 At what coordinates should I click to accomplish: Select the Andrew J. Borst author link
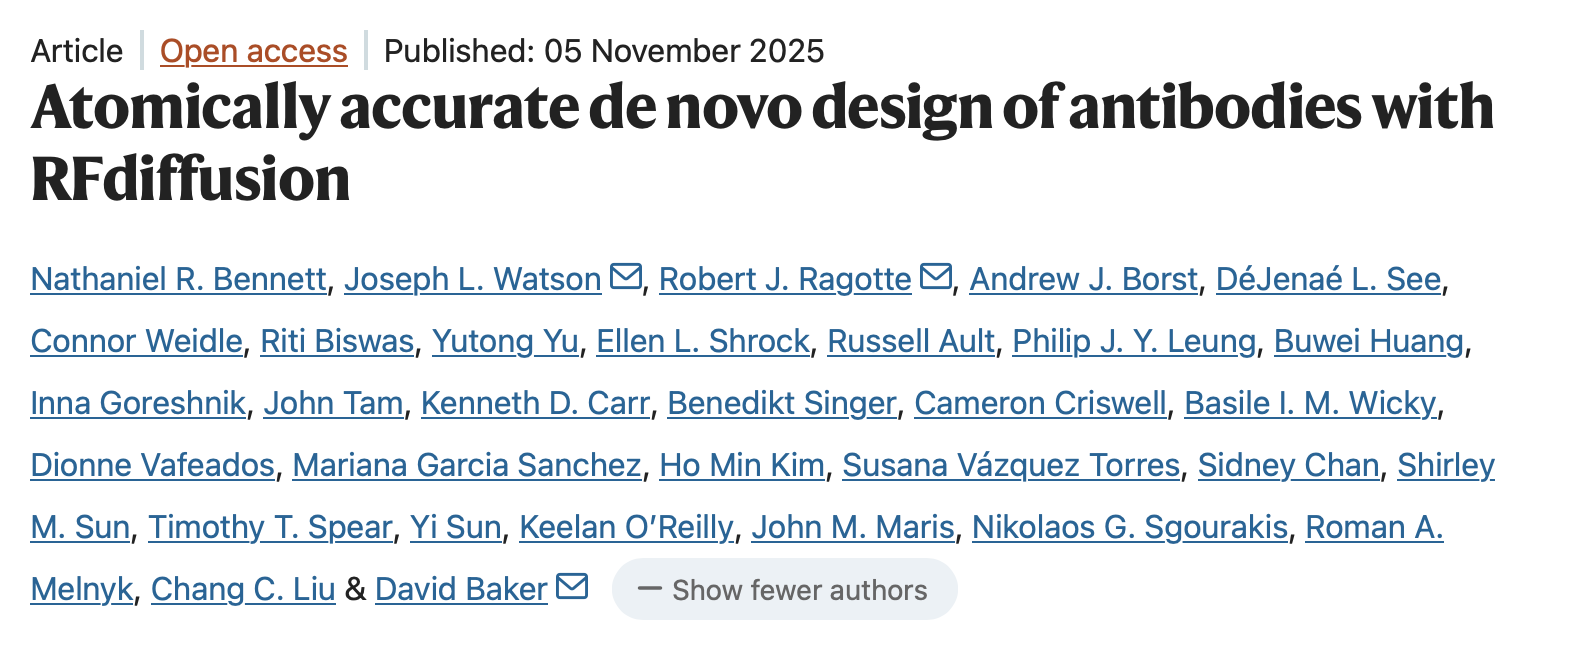point(1084,280)
